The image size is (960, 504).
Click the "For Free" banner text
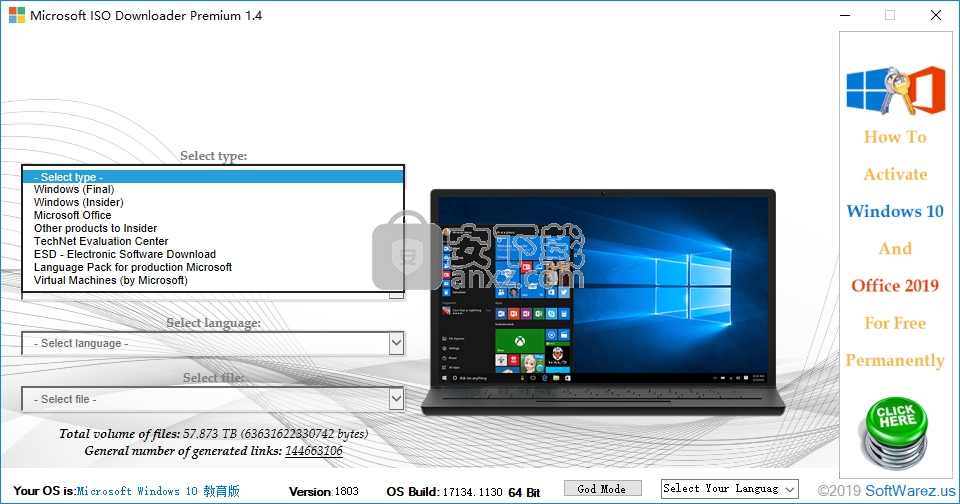tap(895, 323)
